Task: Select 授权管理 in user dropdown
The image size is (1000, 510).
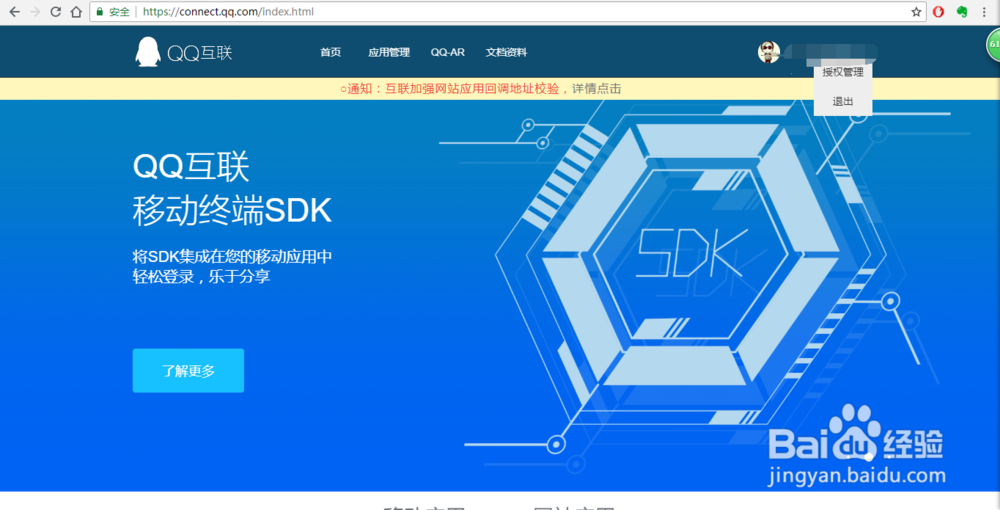Action: (x=842, y=72)
